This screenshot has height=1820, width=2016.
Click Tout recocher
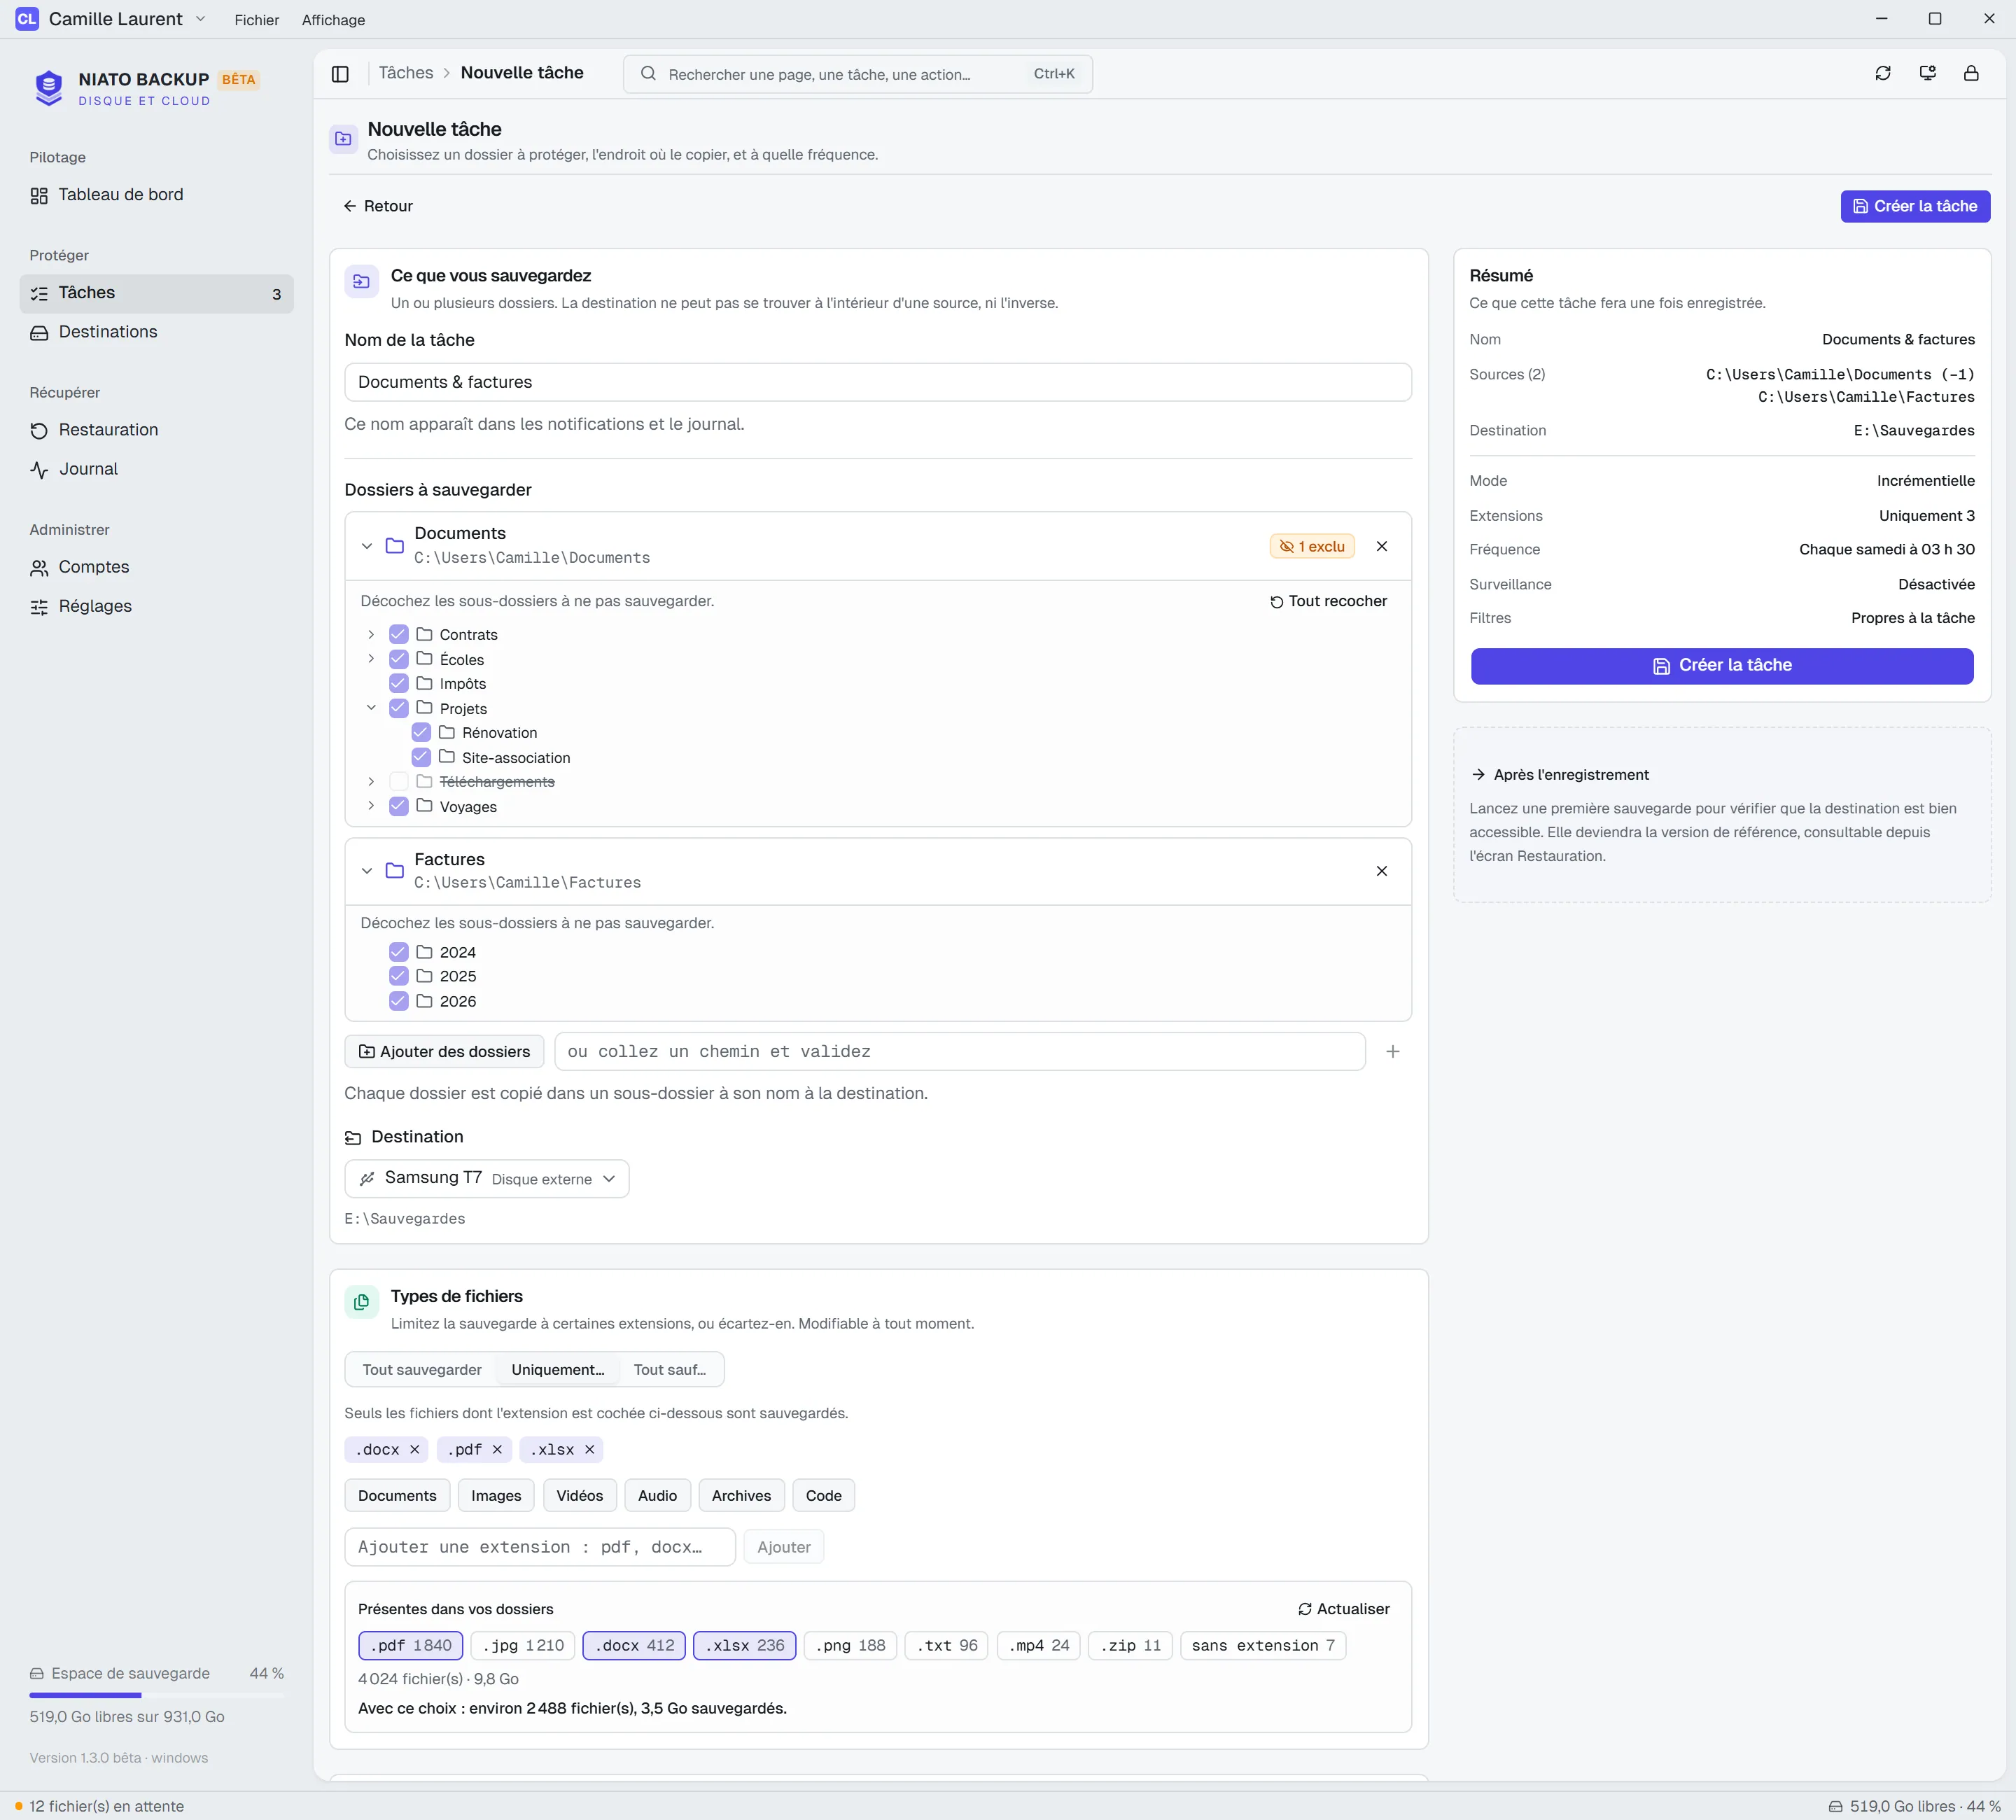(x=1328, y=601)
